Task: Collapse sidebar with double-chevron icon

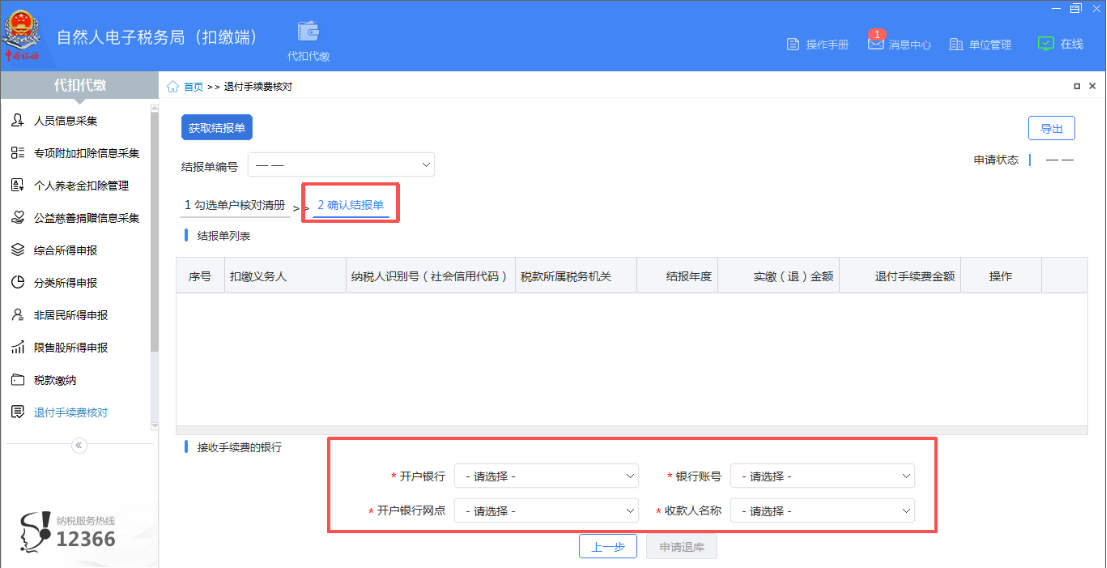Action: (79, 445)
